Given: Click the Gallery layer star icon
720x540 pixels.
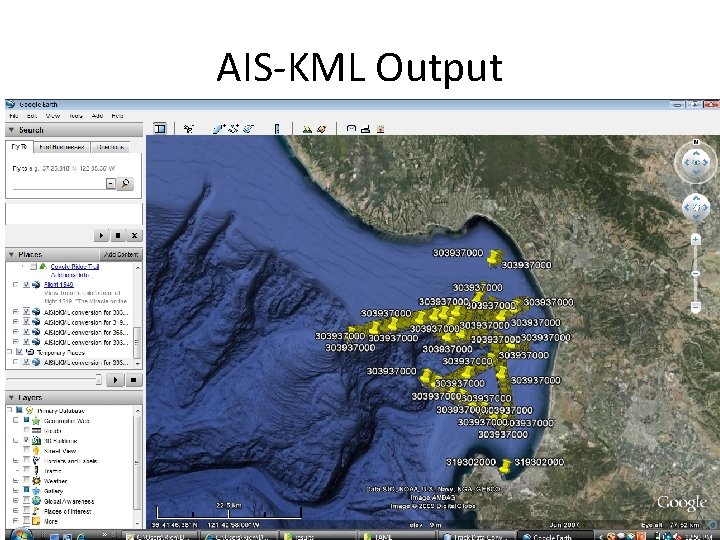Looking at the screenshot, I should coord(36,491).
